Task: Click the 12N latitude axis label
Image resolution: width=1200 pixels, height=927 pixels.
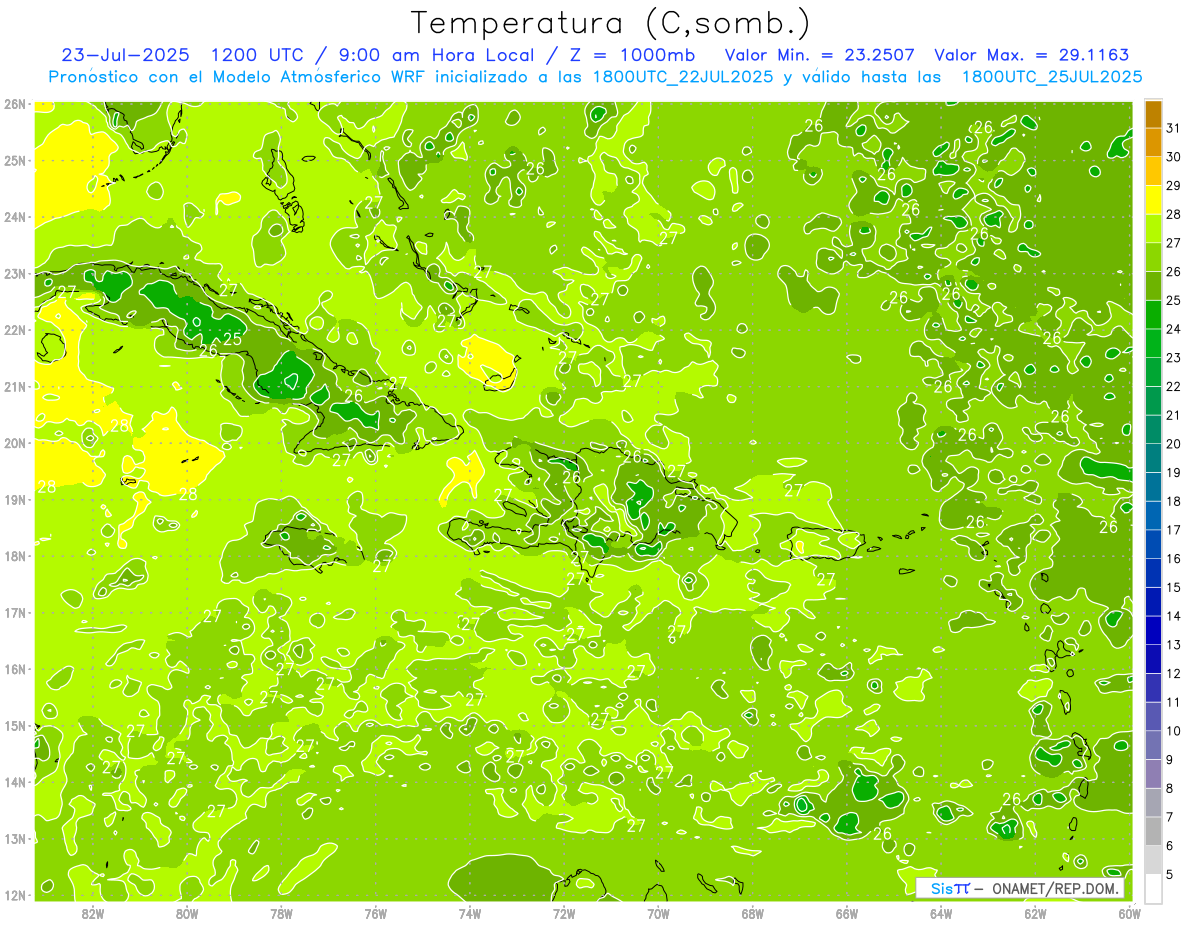Action: point(14,895)
